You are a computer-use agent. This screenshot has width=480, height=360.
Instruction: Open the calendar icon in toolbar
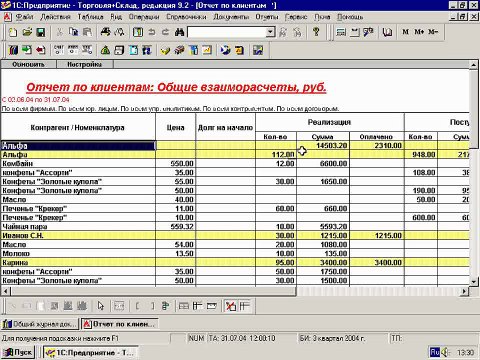(x=354, y=32)
